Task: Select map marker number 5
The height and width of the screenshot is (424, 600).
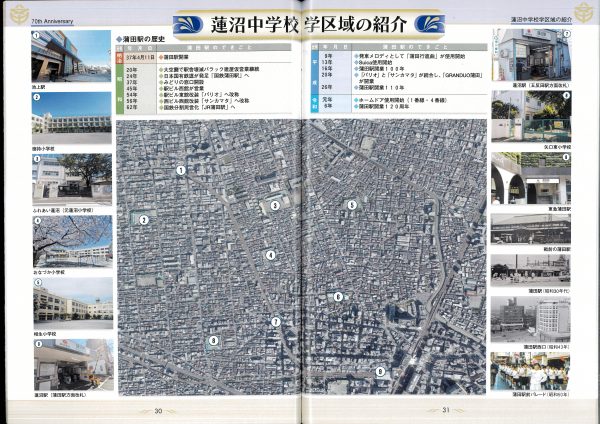Action: click(352, 205)
